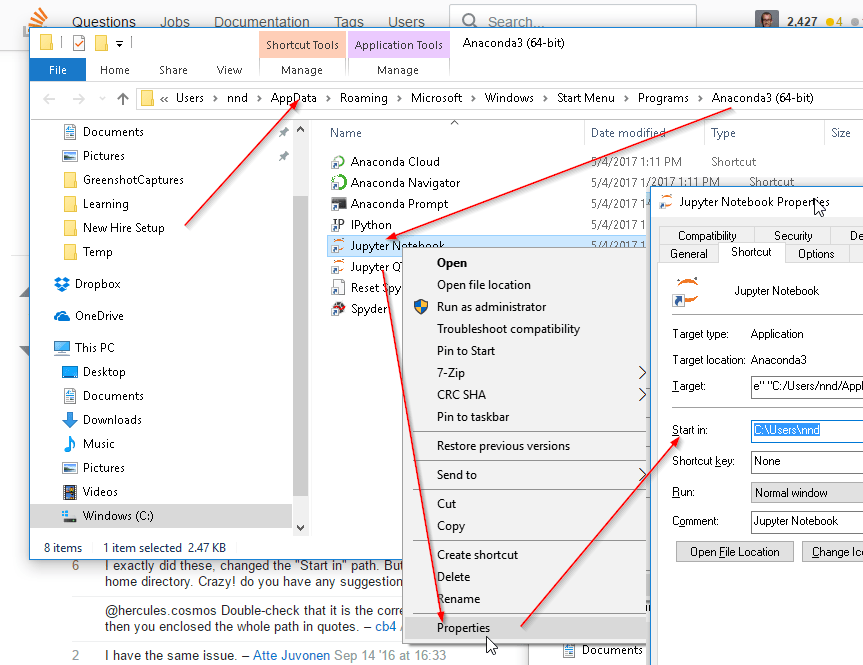
Task: Click breadcrumb overflow chevron before Users
Action: click(x=164, y=99)
